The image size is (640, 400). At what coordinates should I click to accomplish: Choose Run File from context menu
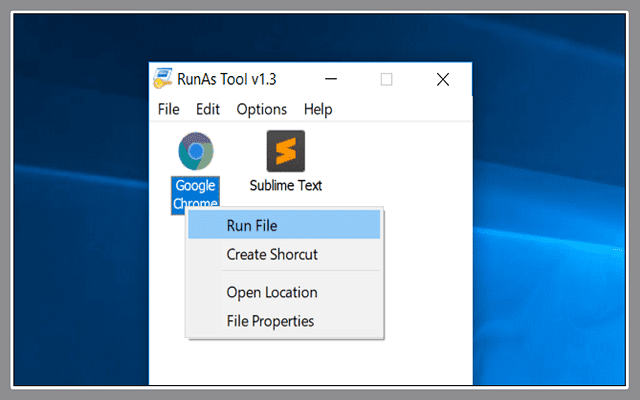[284, 225]
